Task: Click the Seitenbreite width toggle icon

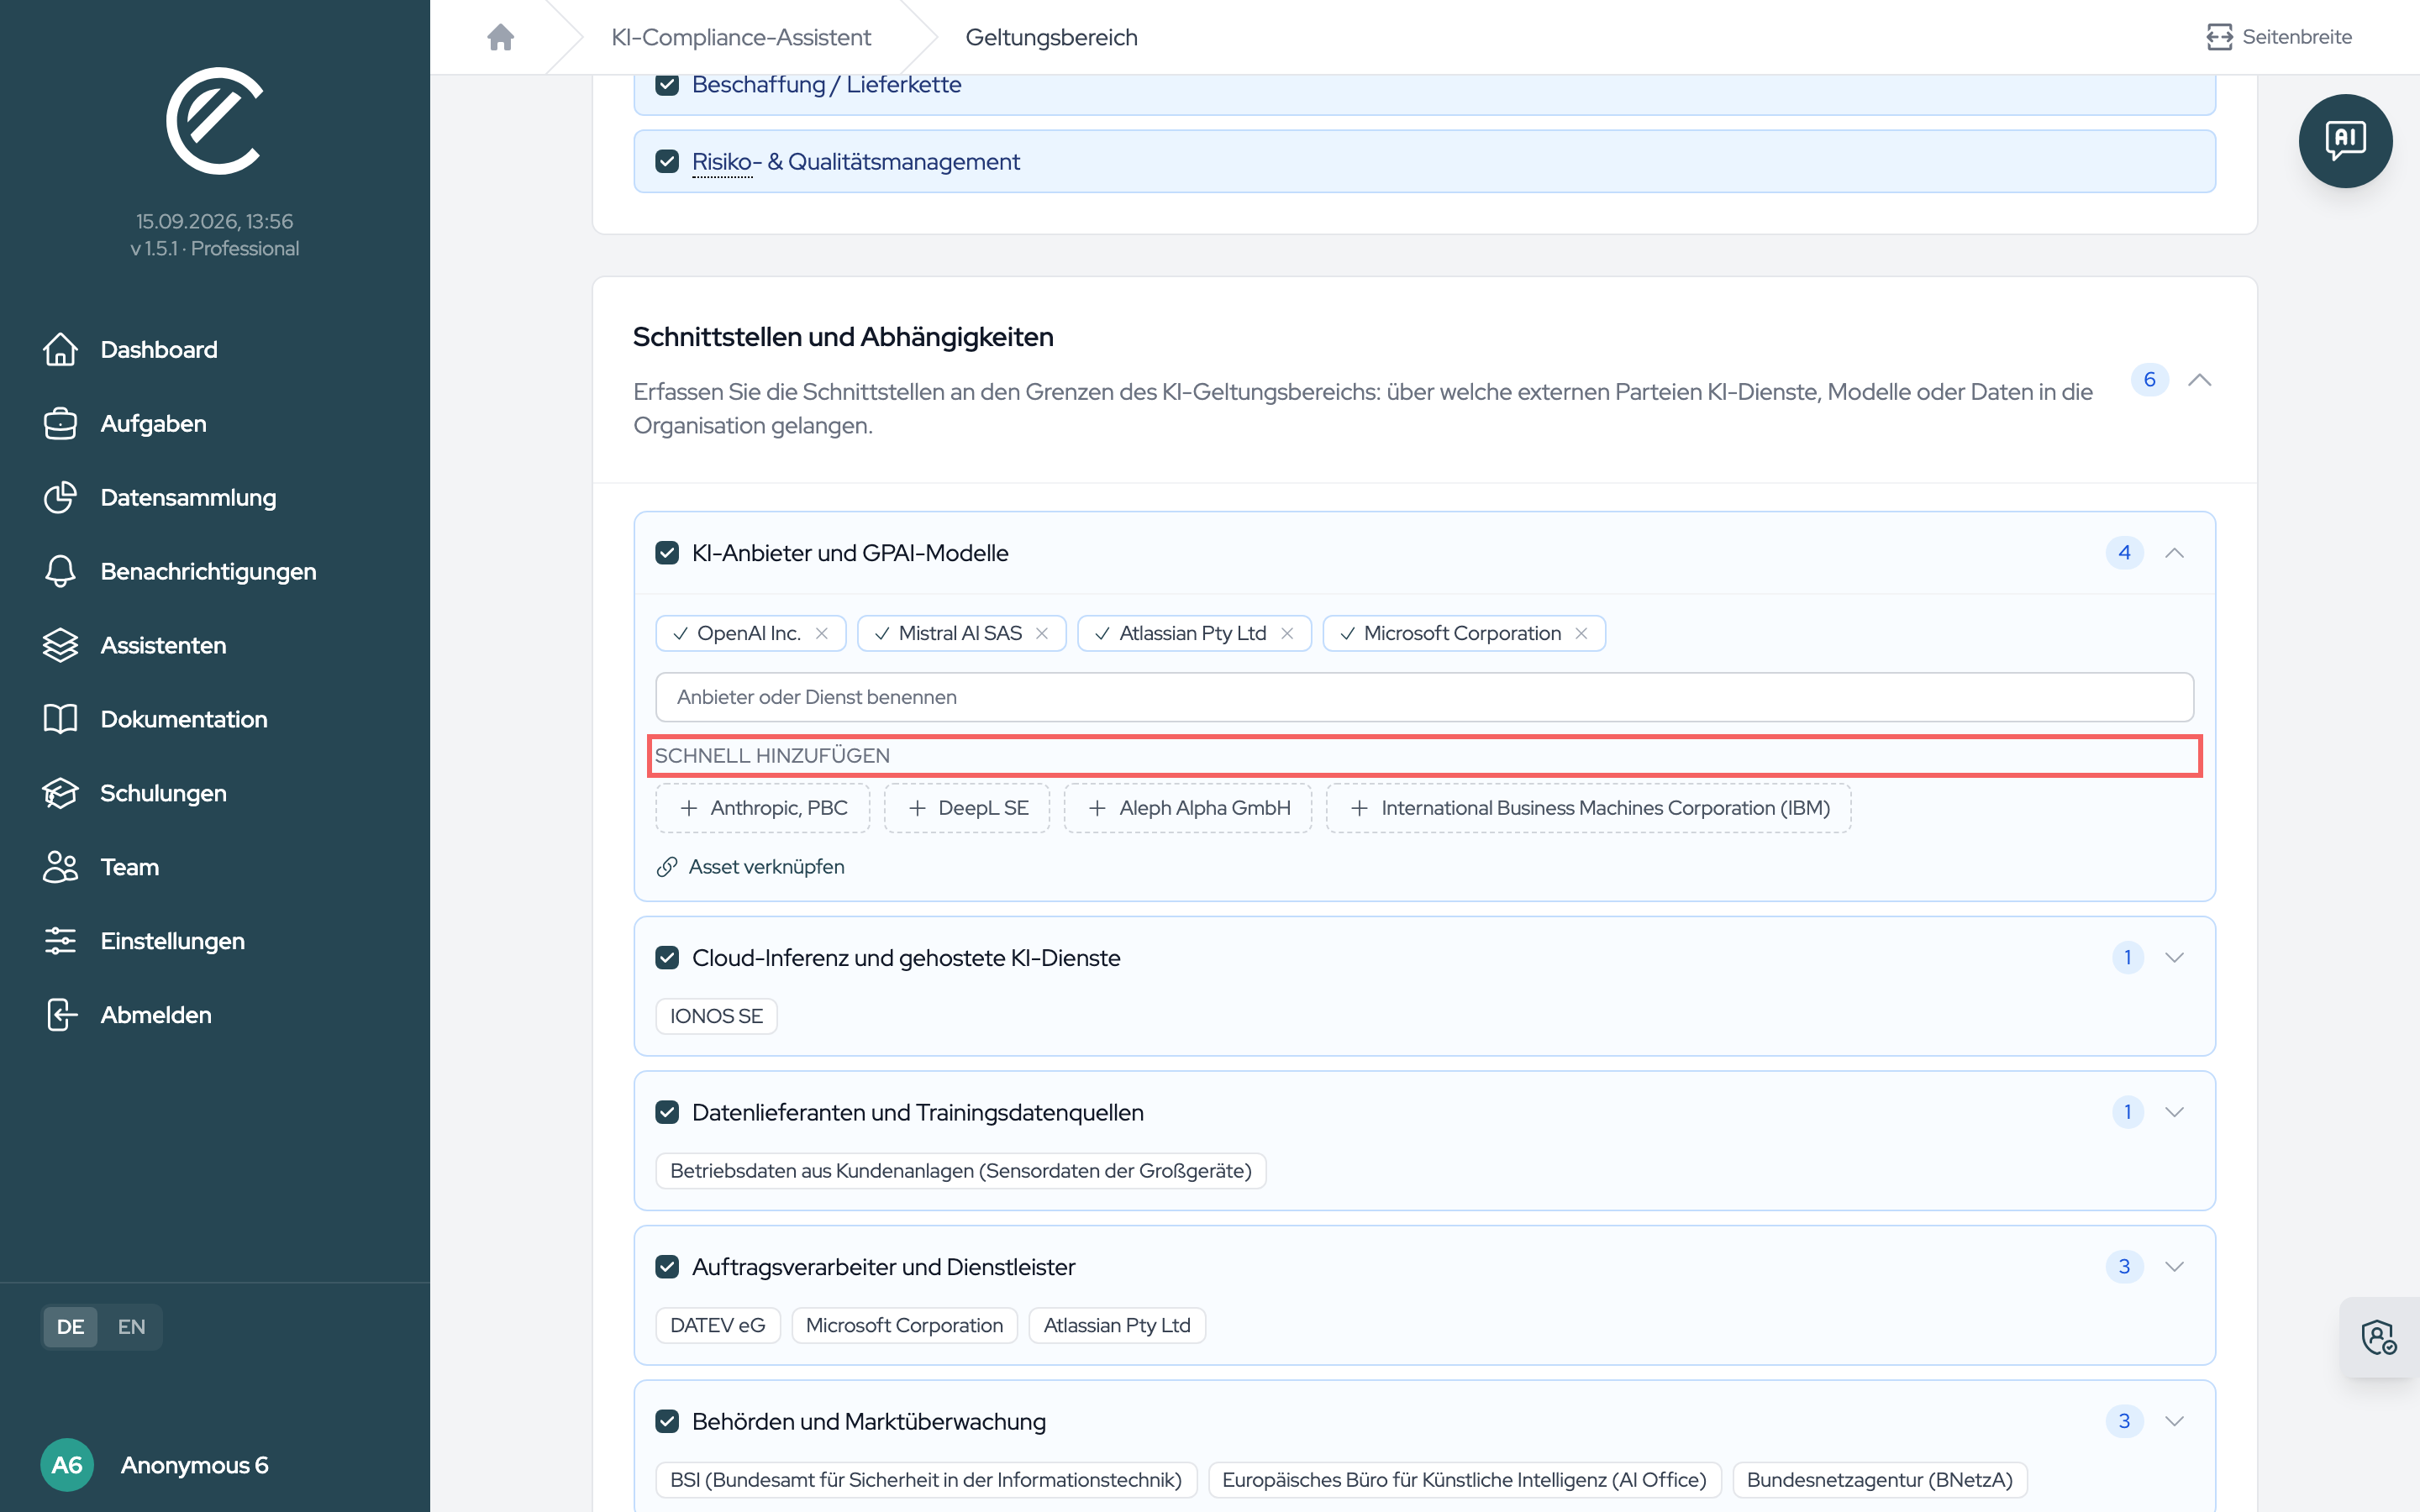Action: coord(2219,37)
